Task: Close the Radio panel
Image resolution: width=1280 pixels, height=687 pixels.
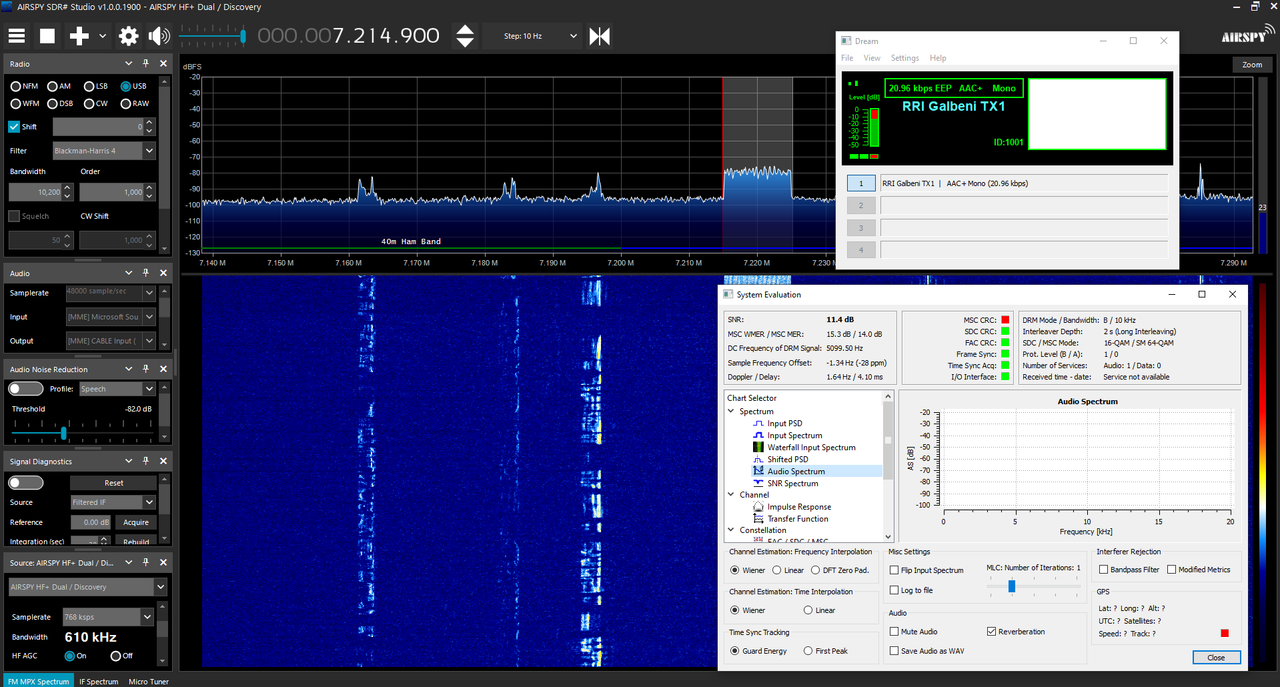Action: click(163, 63)
